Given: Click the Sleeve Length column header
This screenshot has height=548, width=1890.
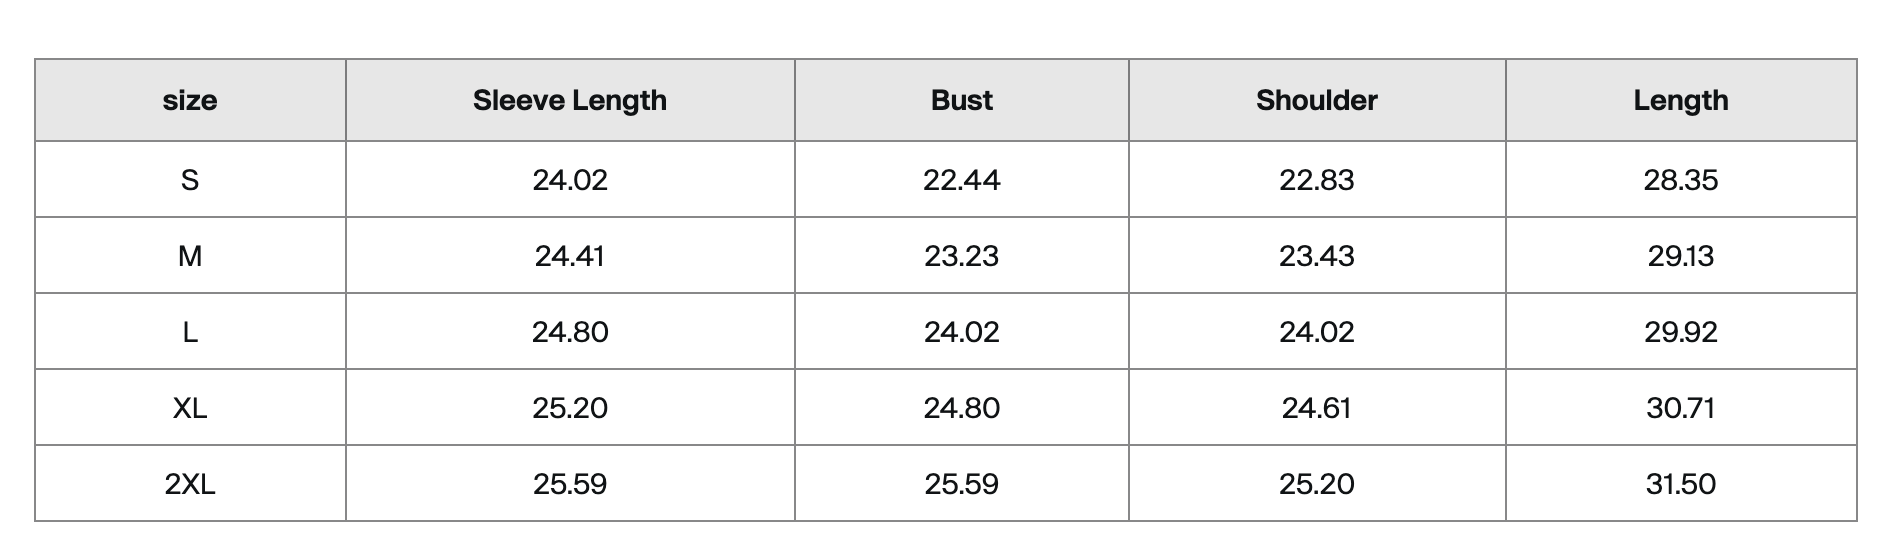Looking at the screenshot, I should coord(570,100).
